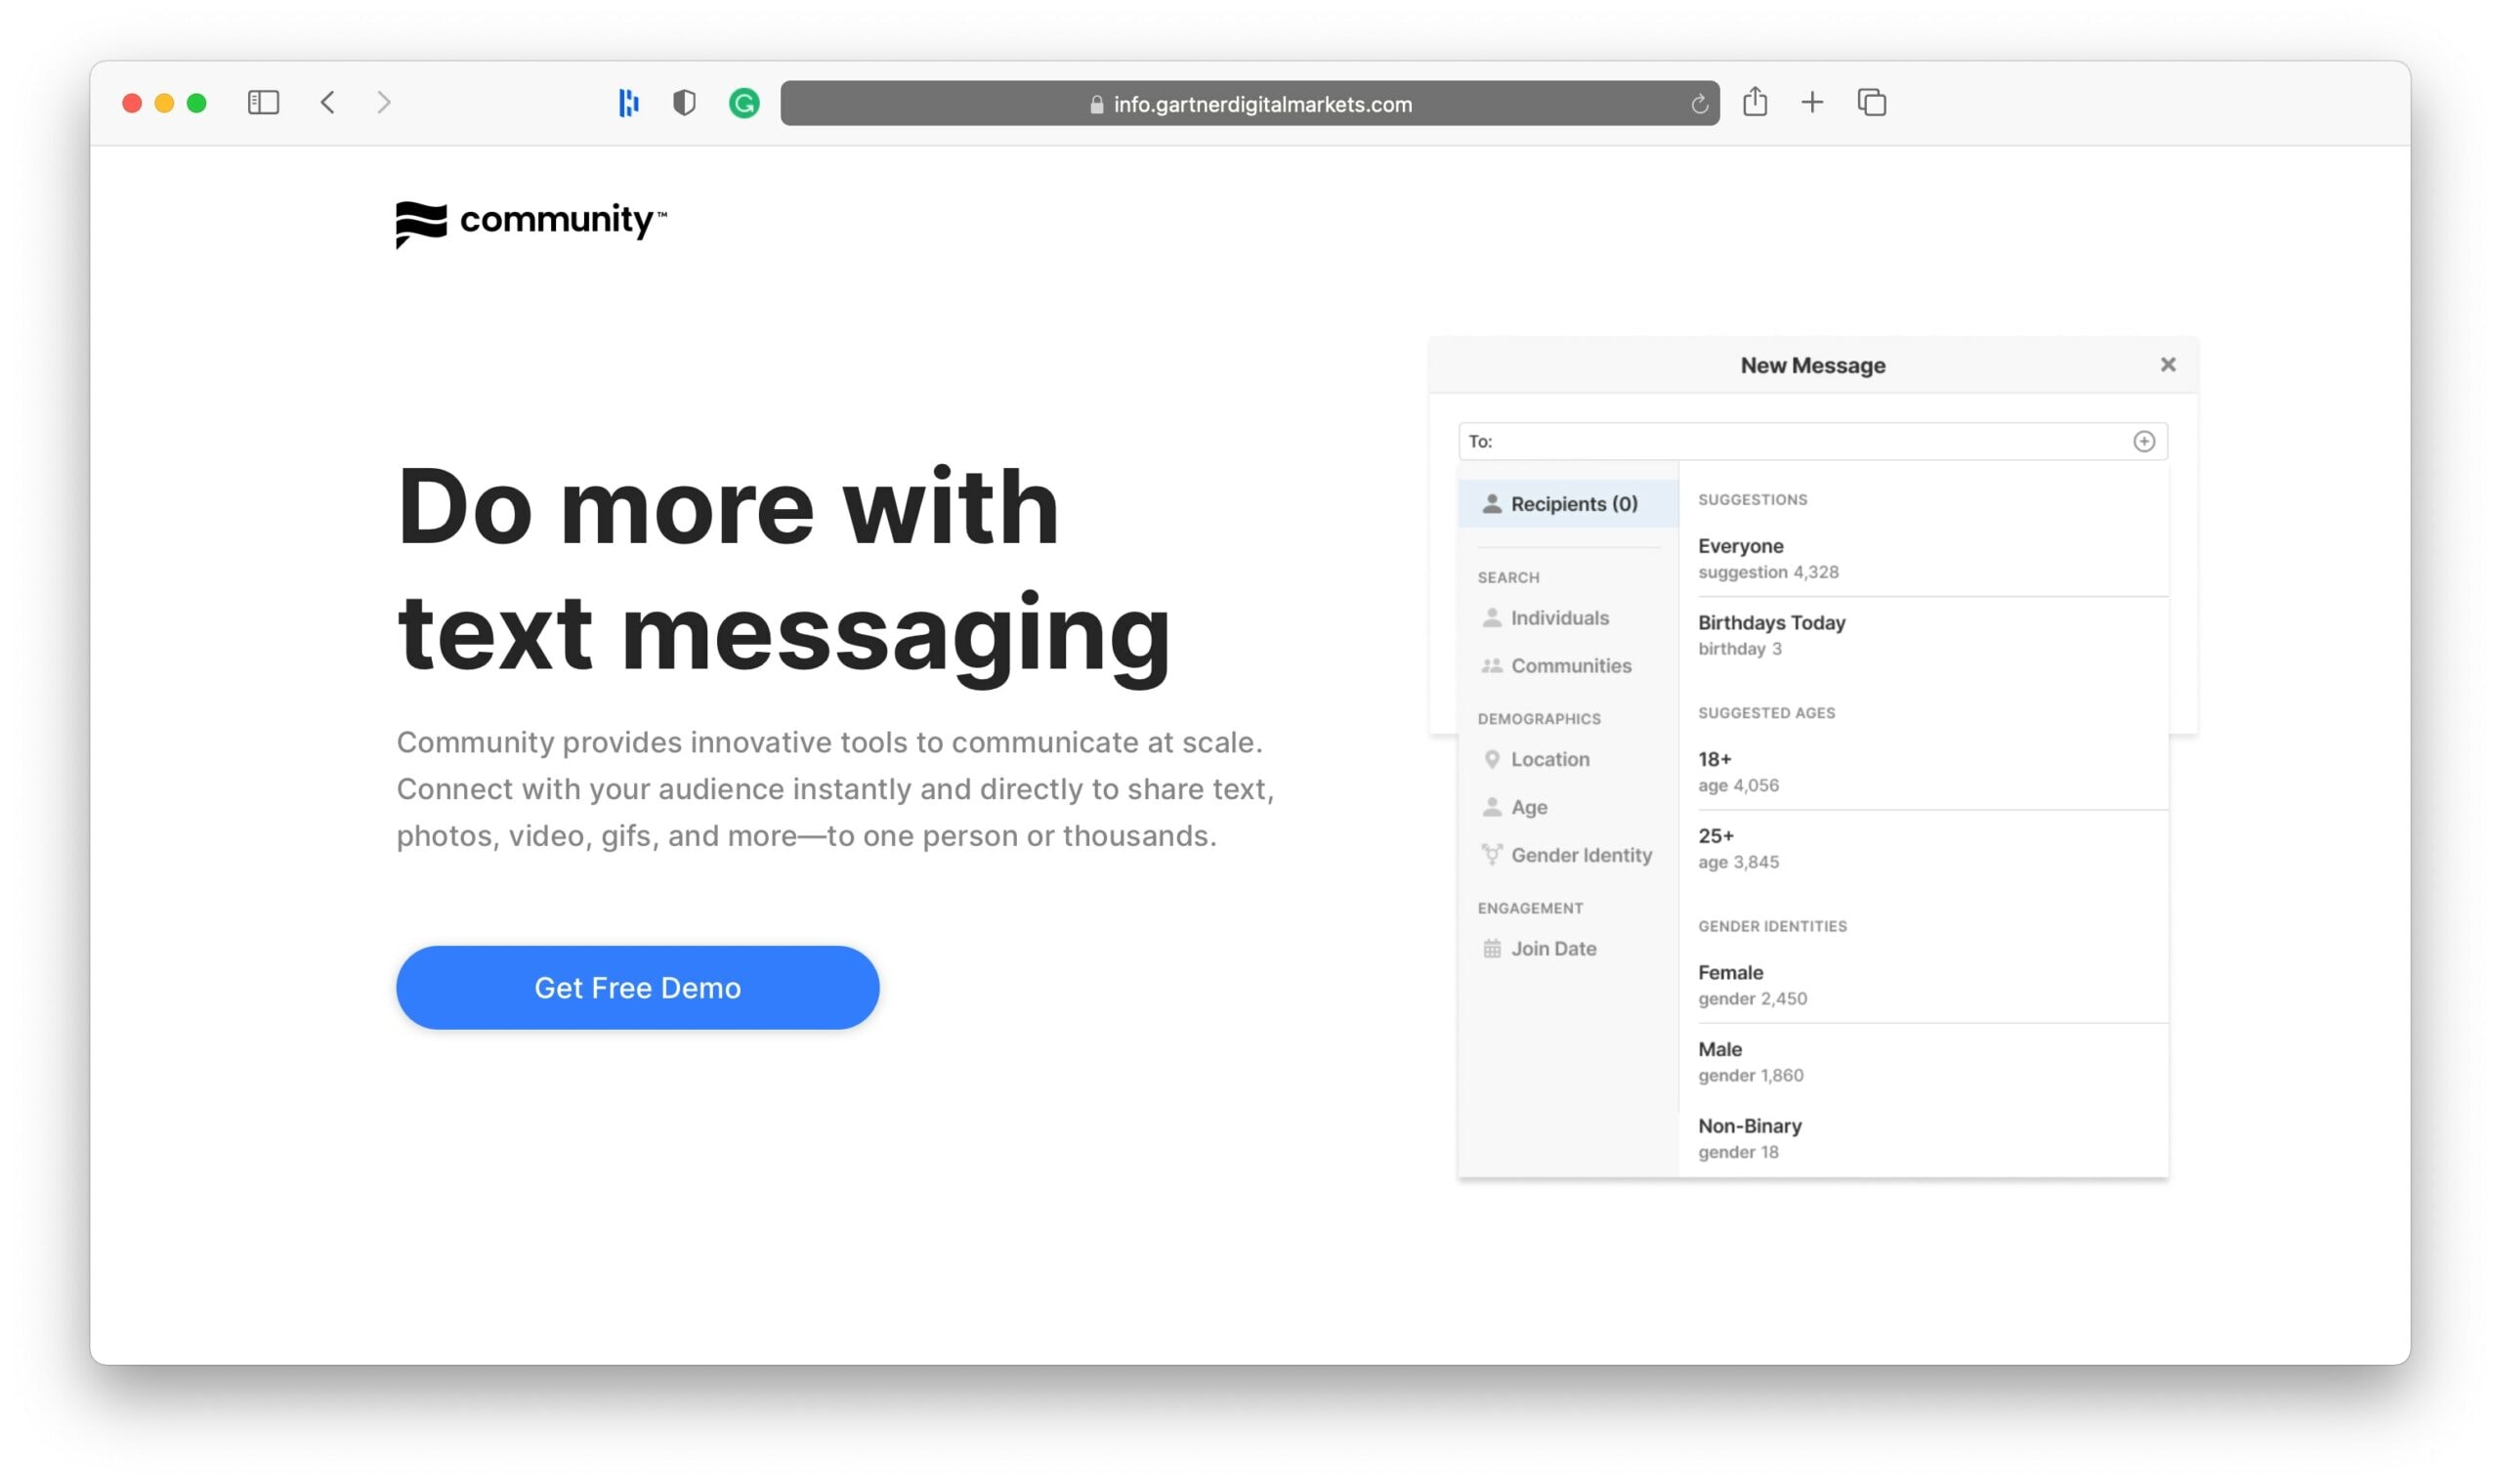This screenshot has width=2501, height=1484.
Task: Click the Gender Identity demographics icon
Action: tap(1489, 853)
